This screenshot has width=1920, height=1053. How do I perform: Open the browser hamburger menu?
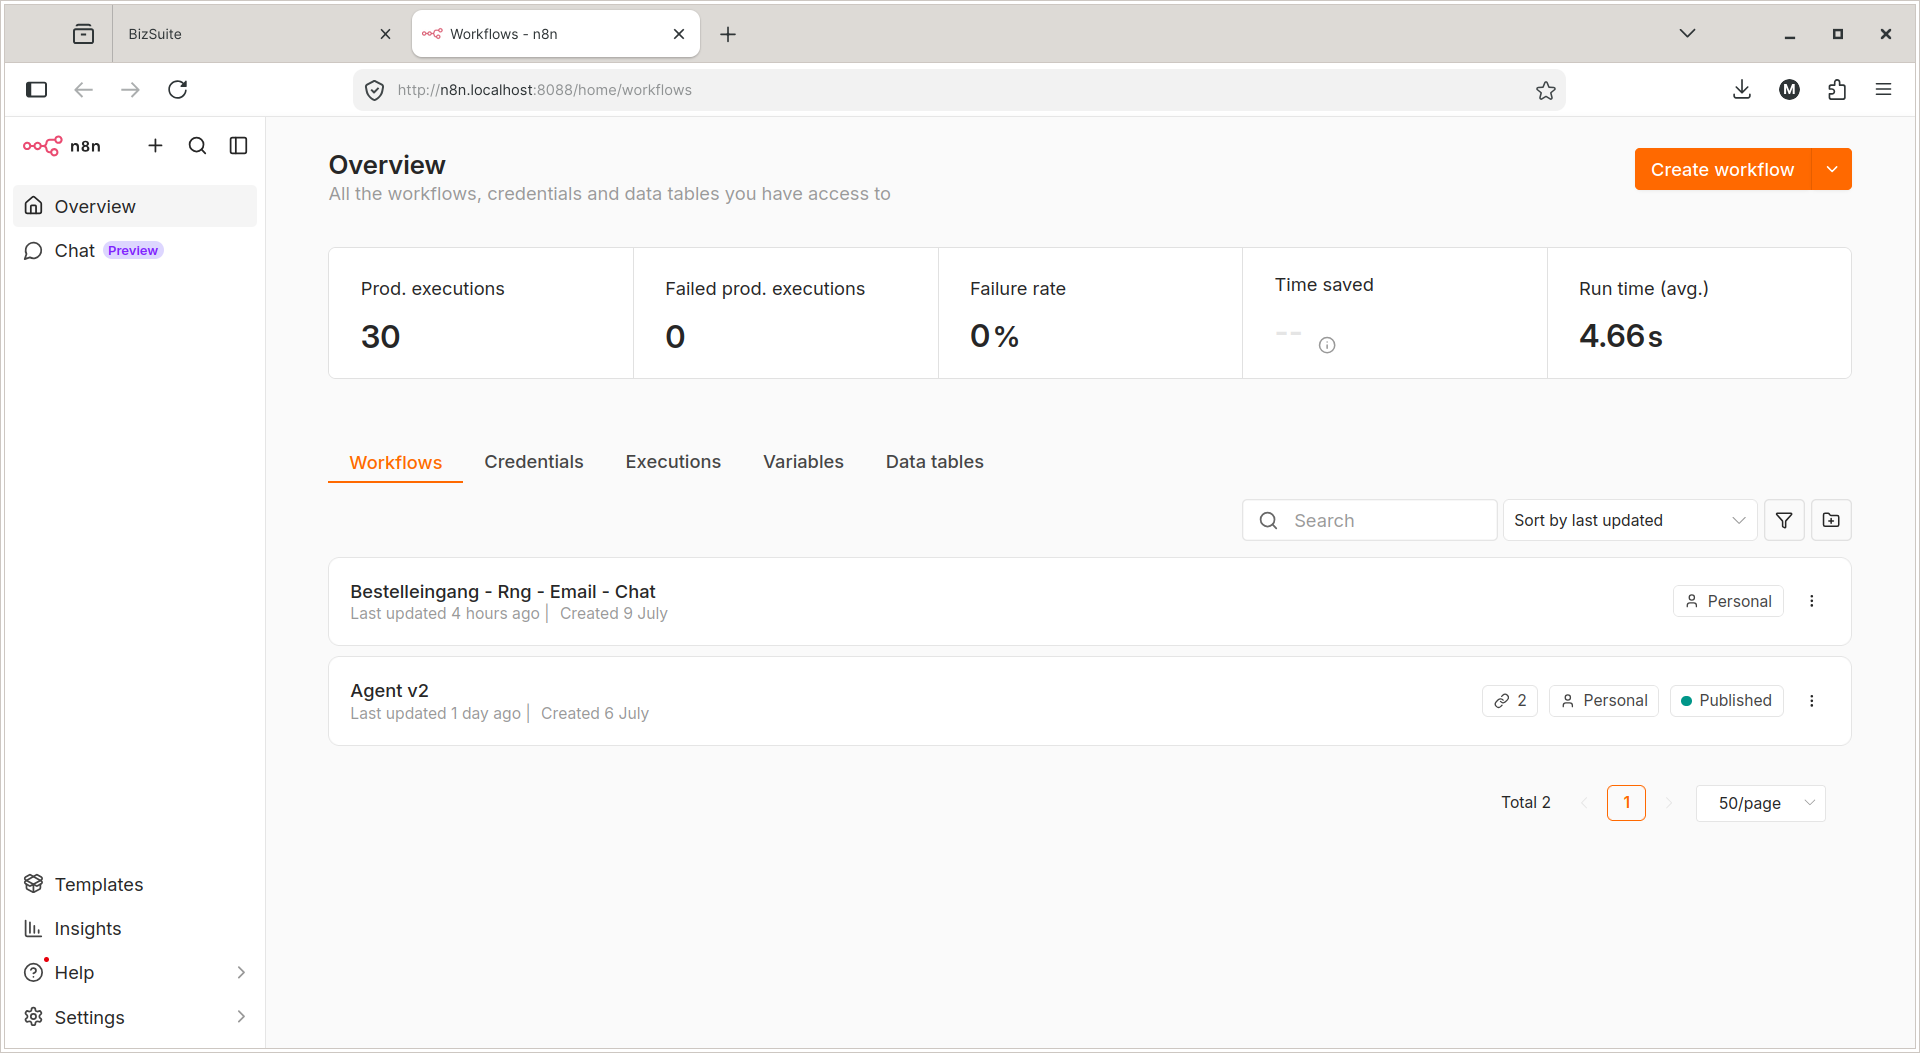pos(1883,90)
